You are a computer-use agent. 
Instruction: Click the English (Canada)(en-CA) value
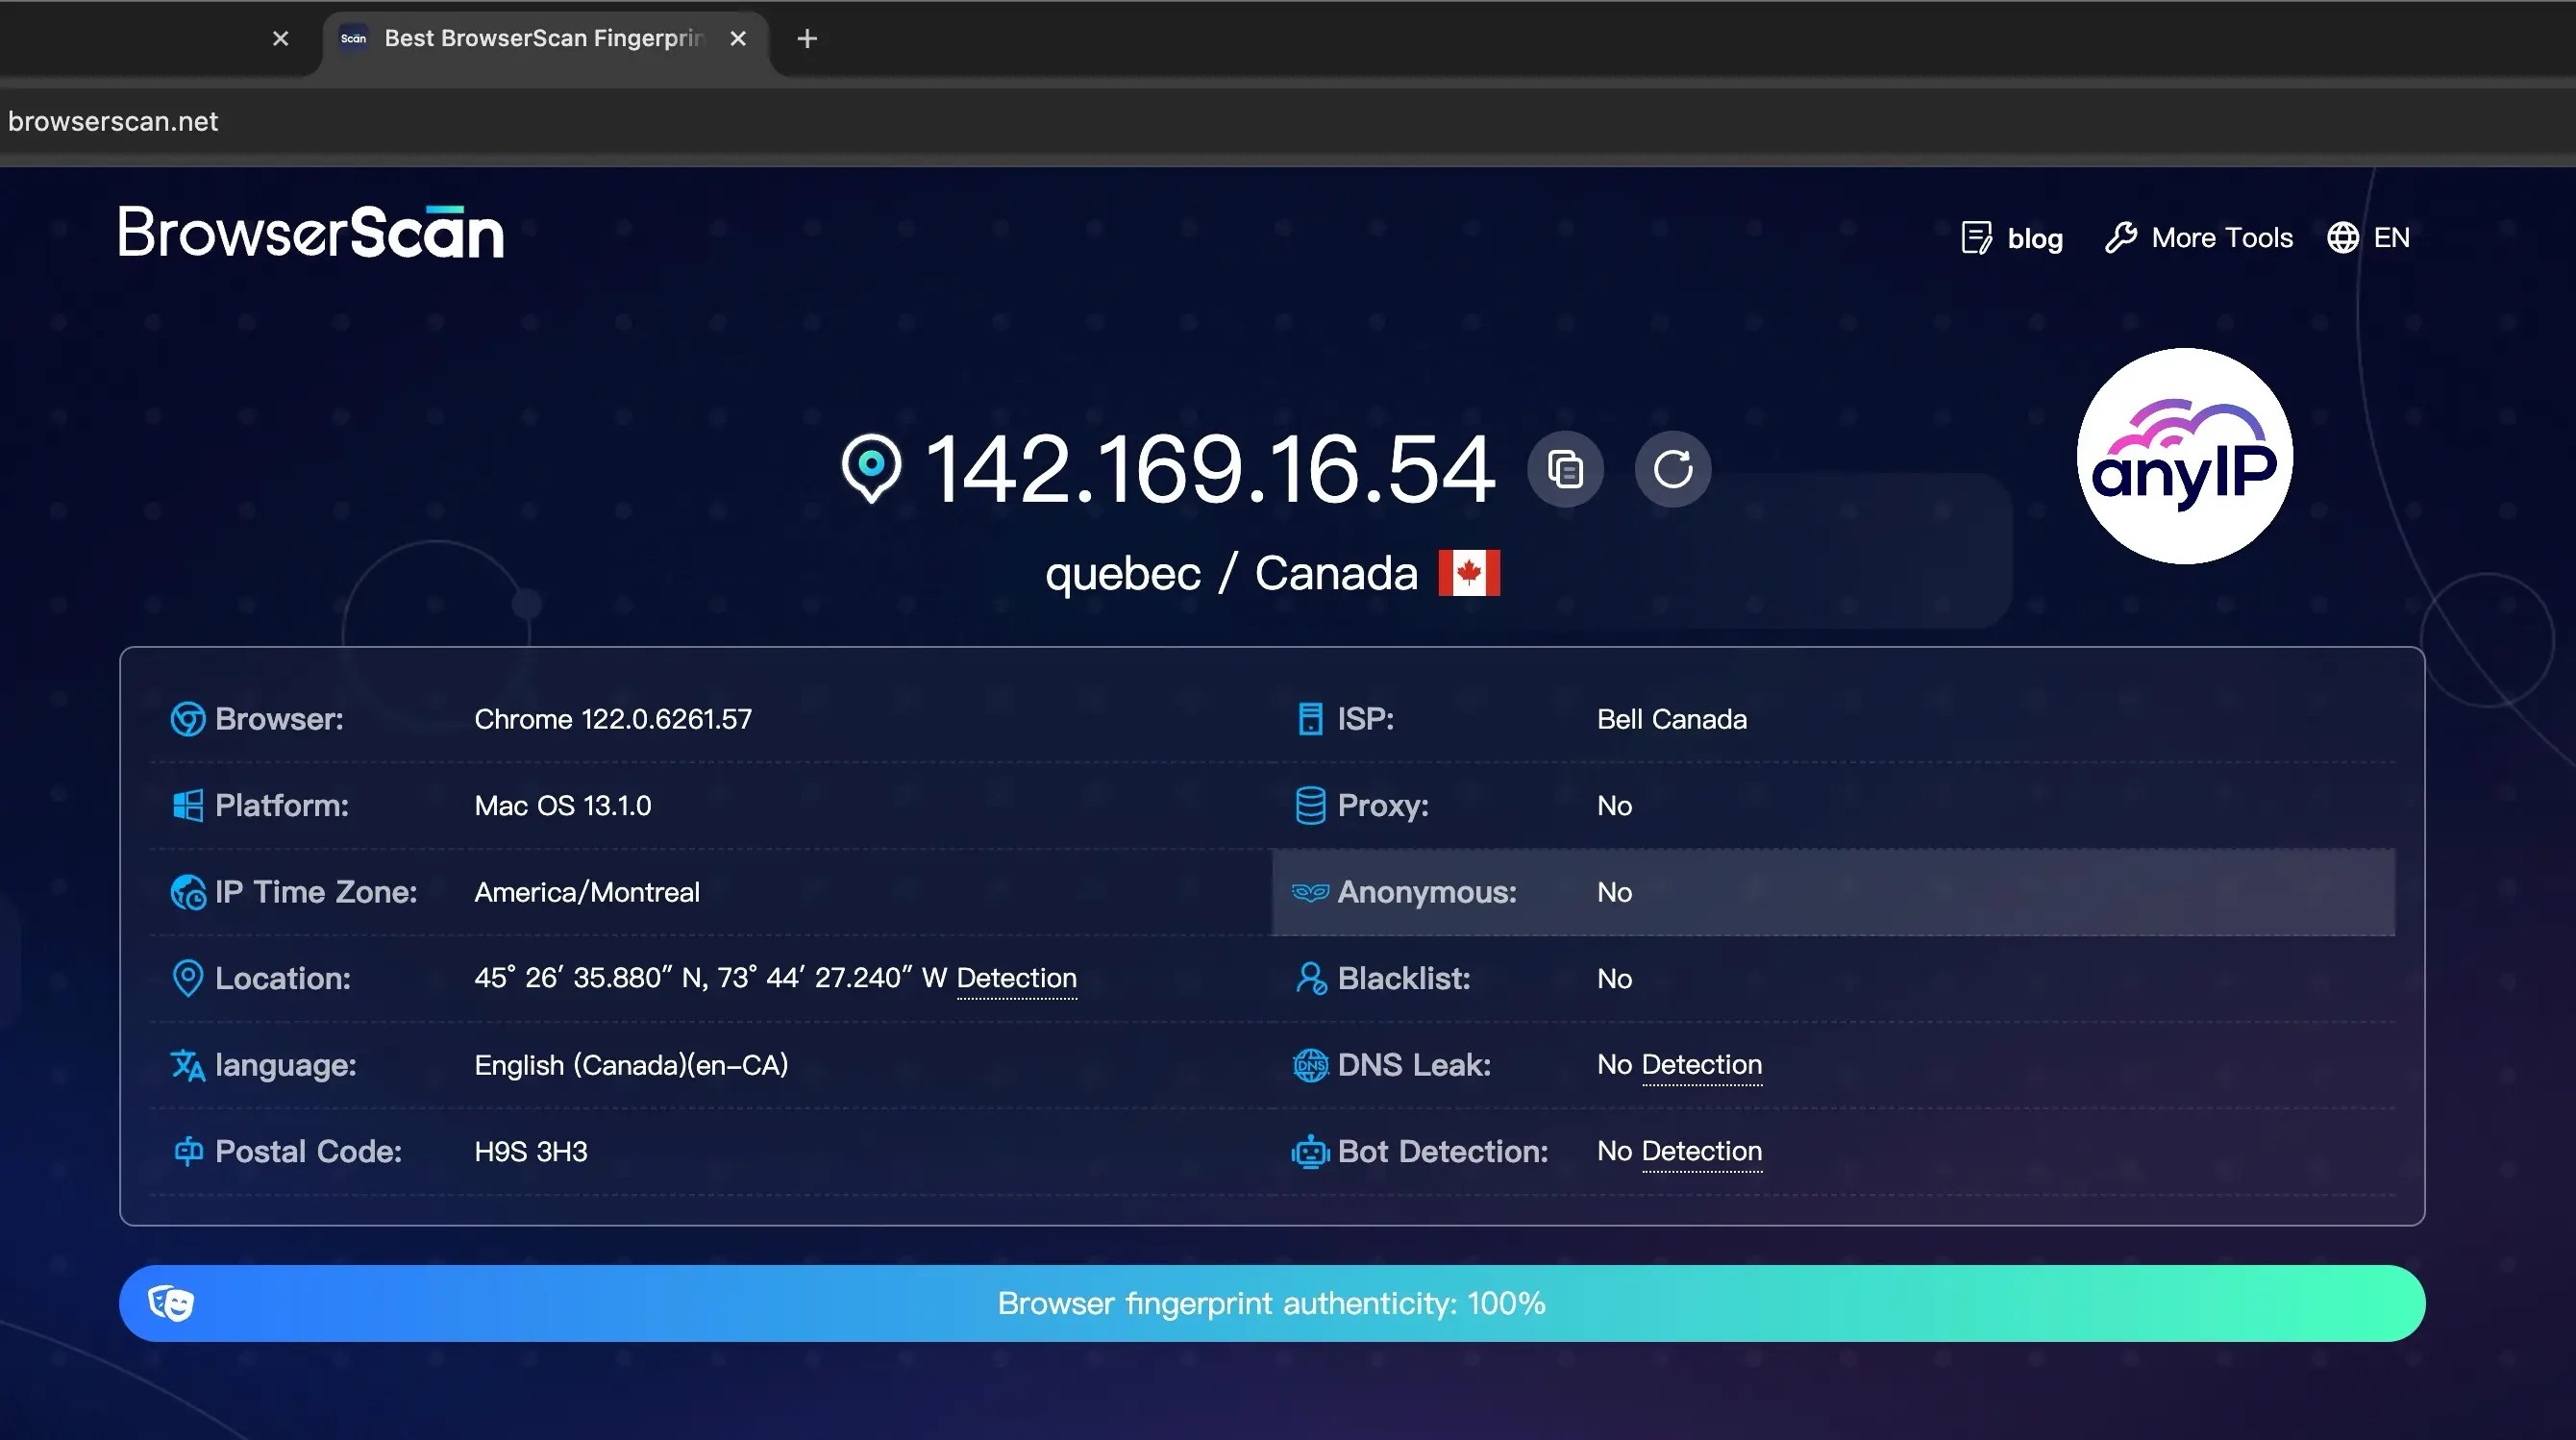631,1065
